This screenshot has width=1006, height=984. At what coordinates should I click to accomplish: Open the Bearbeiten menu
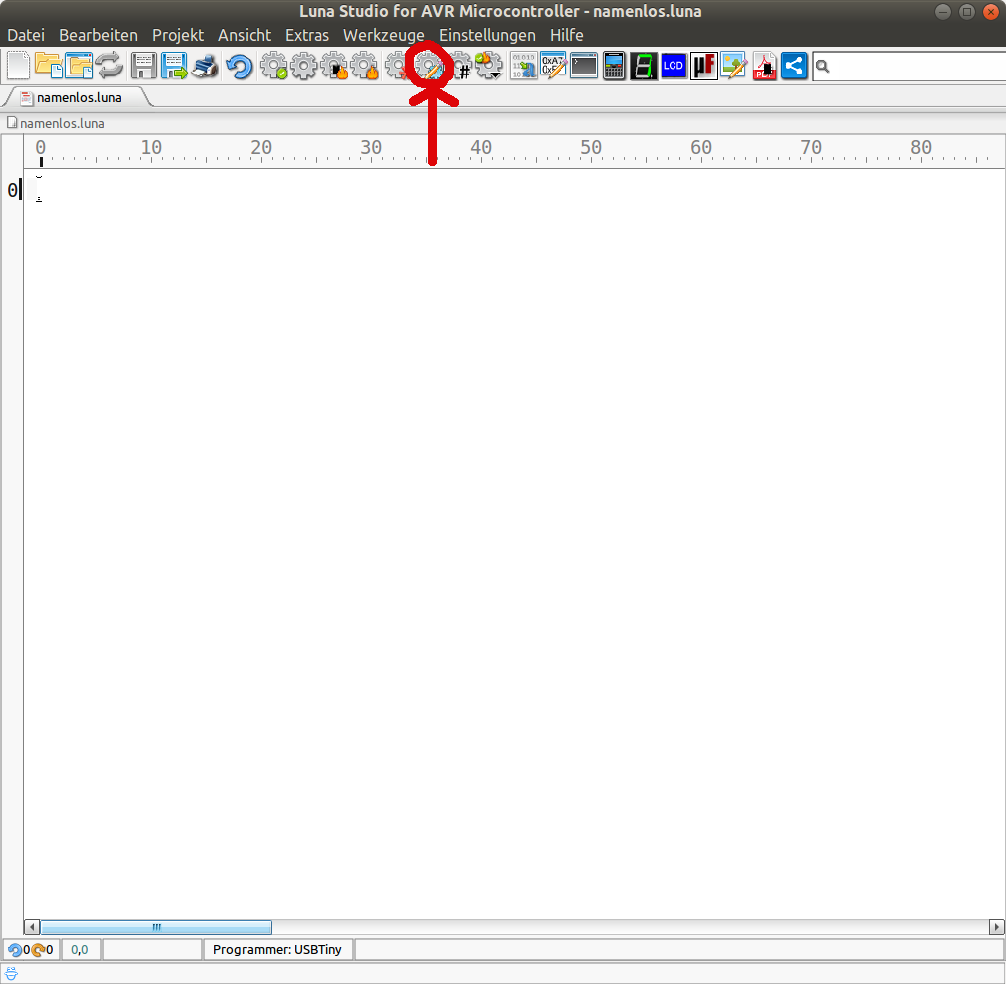point(98,35)
